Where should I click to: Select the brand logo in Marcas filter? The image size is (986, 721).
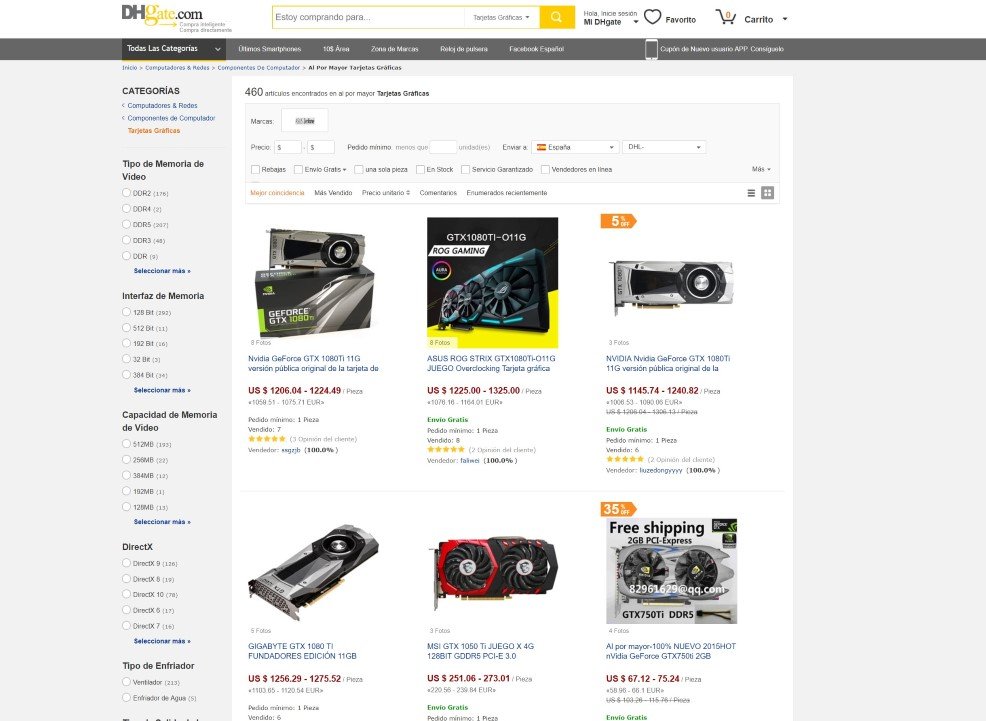pos(304,121)
